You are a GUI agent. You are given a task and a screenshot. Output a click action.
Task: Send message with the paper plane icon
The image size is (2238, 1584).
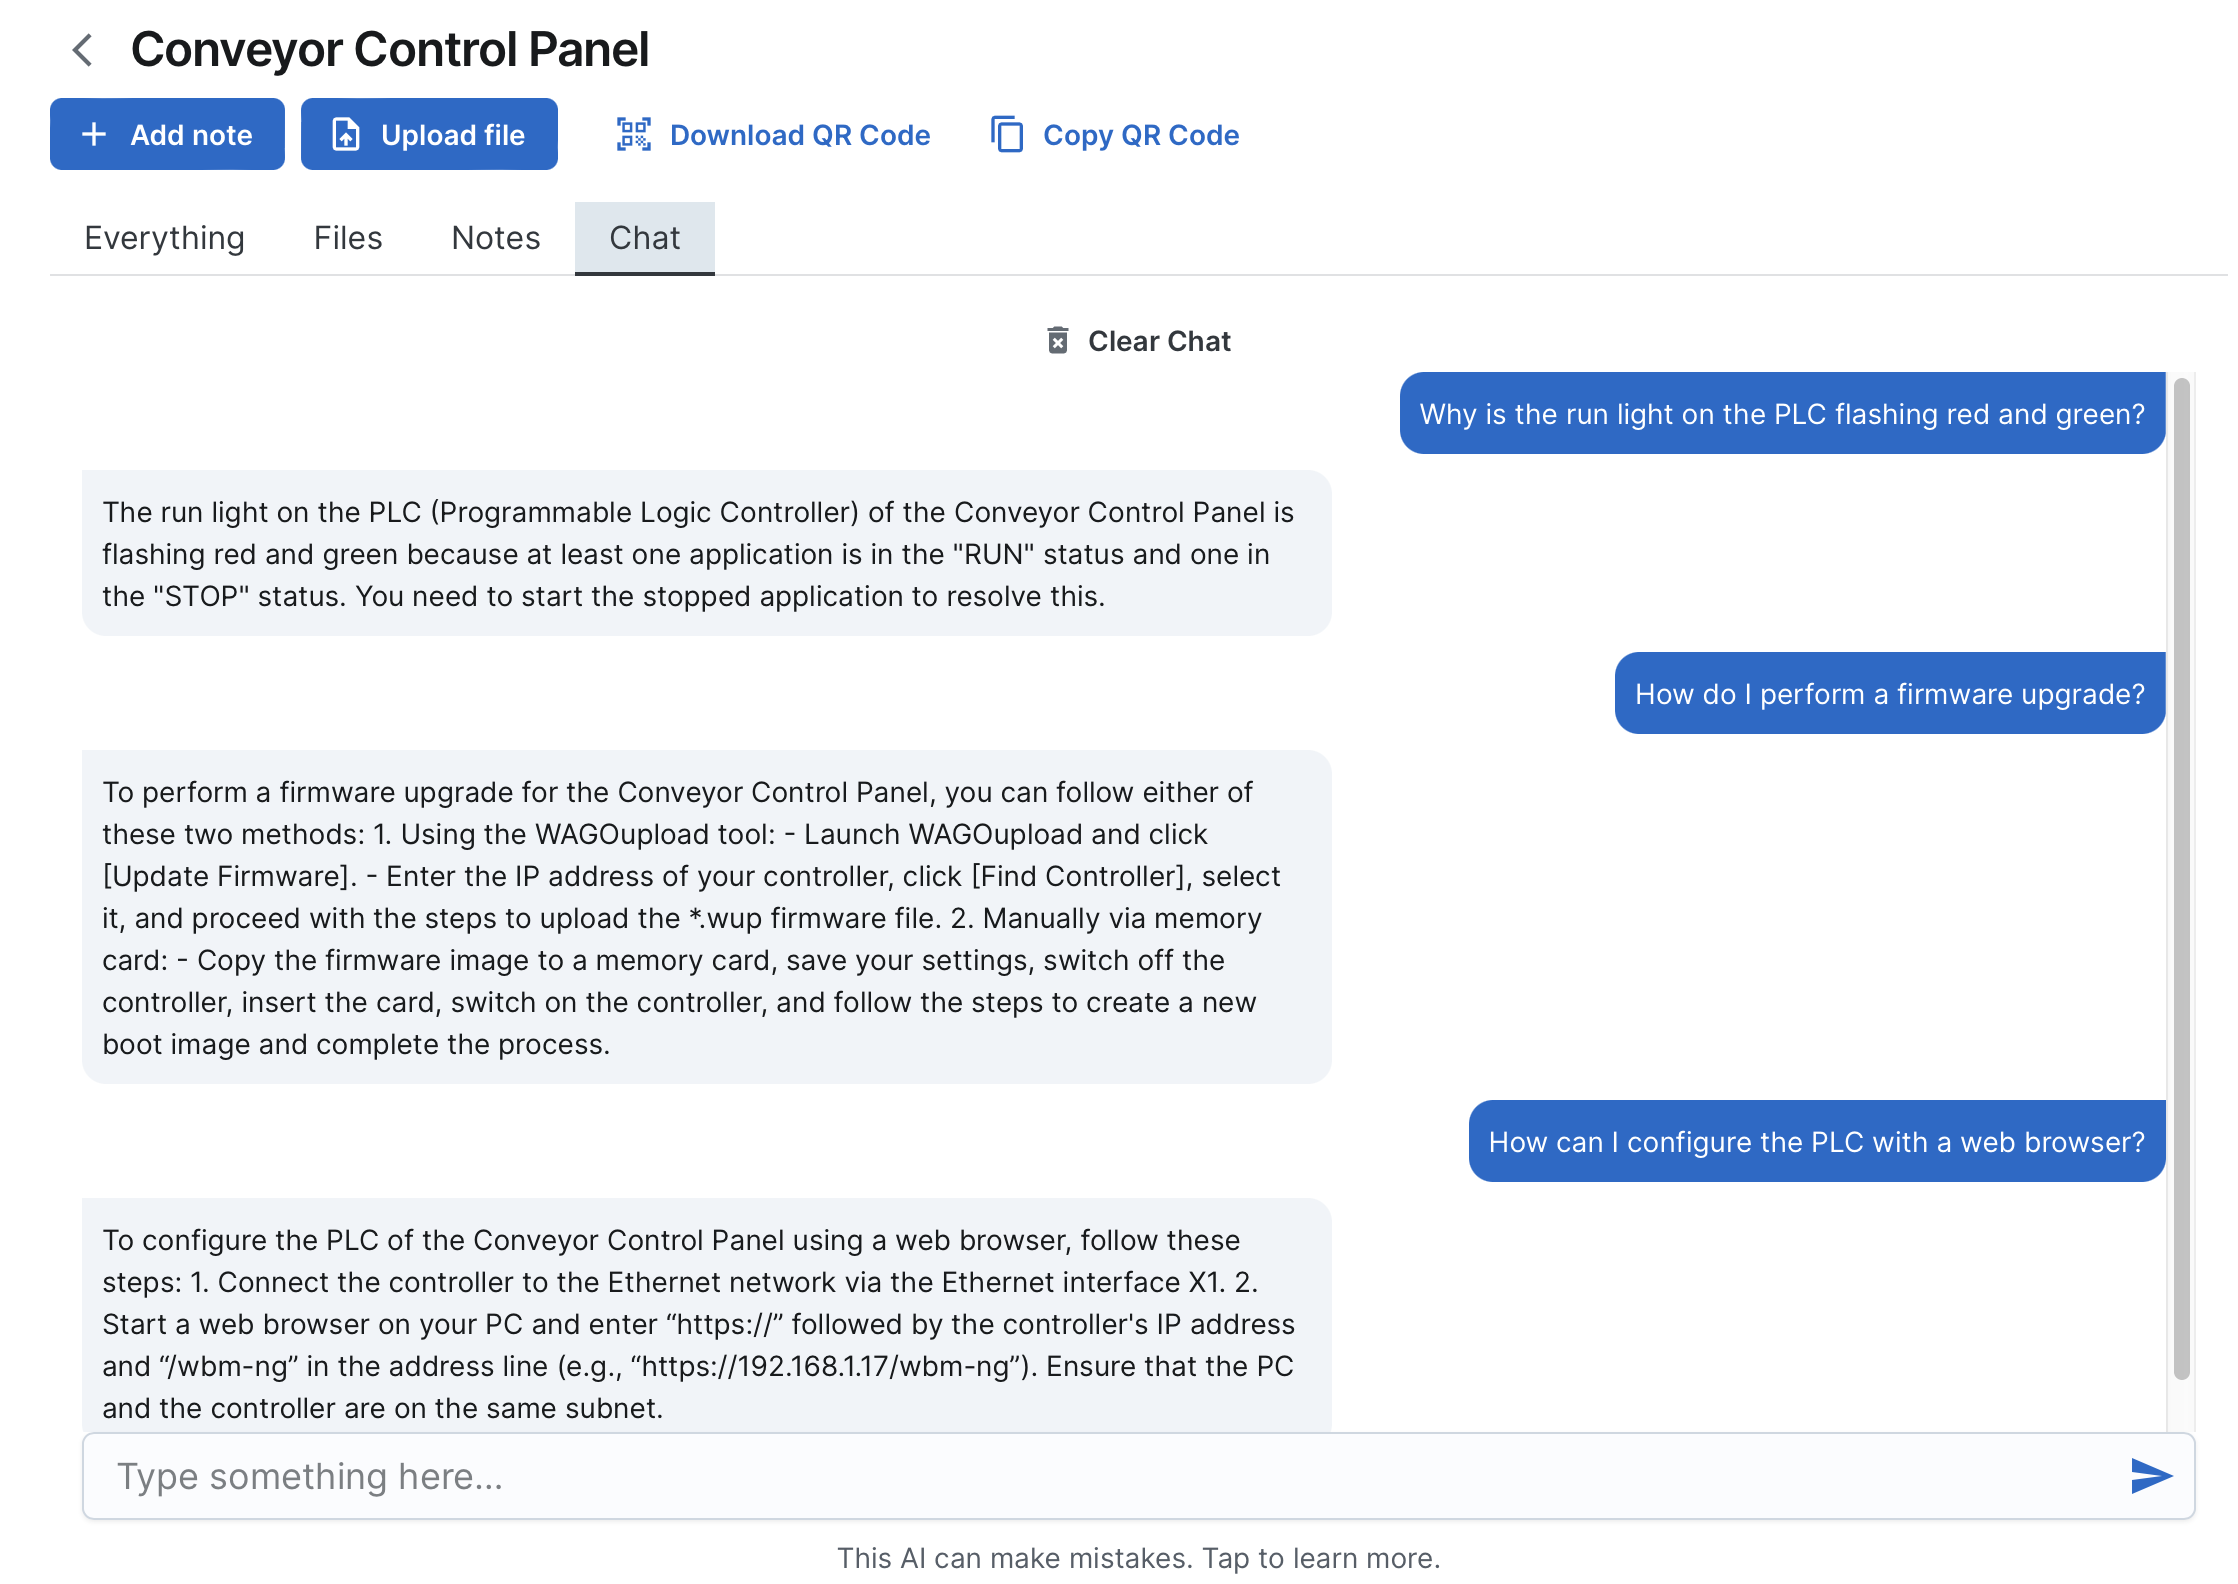(x=2151, y=1476)
